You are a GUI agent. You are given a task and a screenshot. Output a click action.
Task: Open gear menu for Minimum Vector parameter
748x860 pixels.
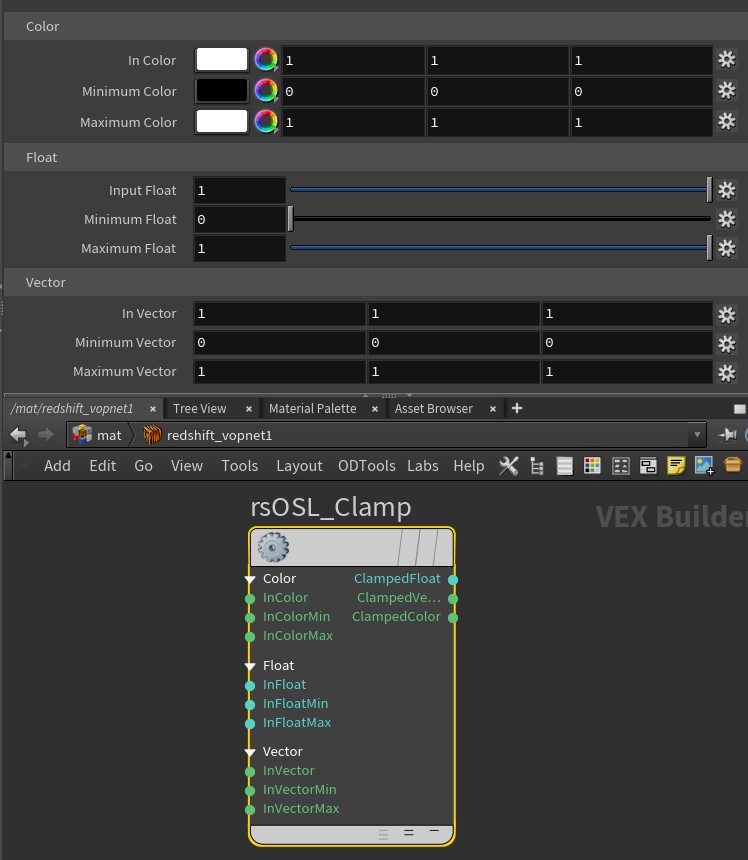point(727,344)
